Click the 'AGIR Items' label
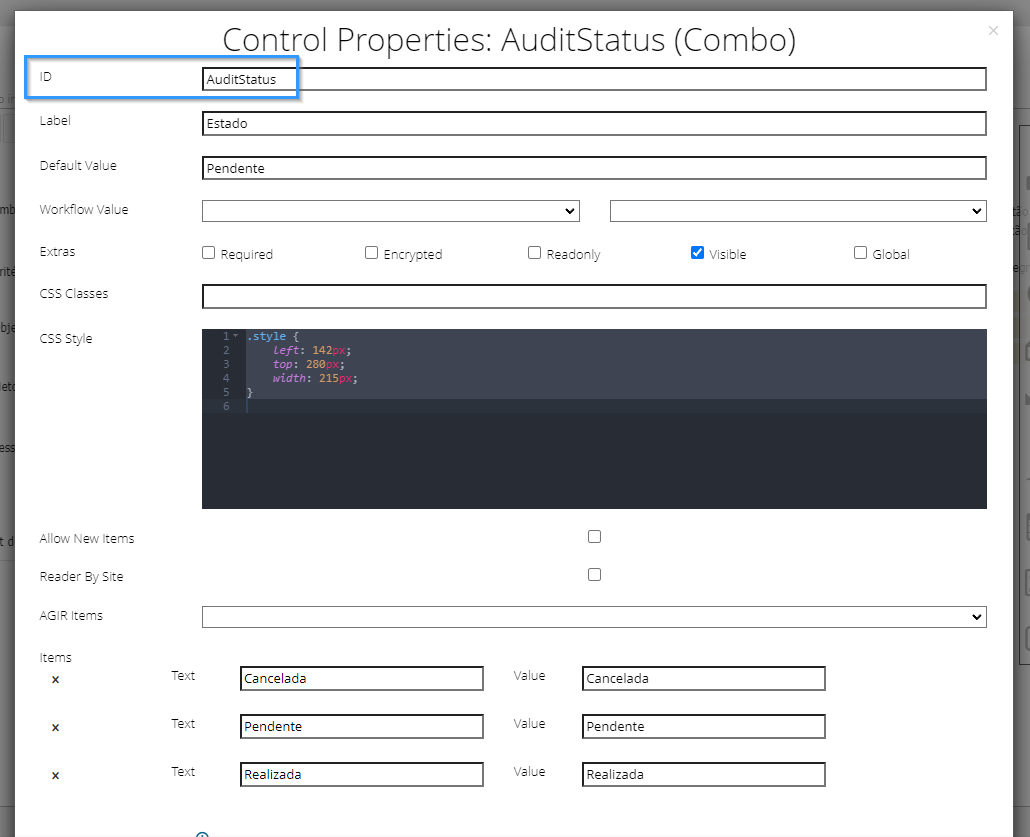 [71, 616]
